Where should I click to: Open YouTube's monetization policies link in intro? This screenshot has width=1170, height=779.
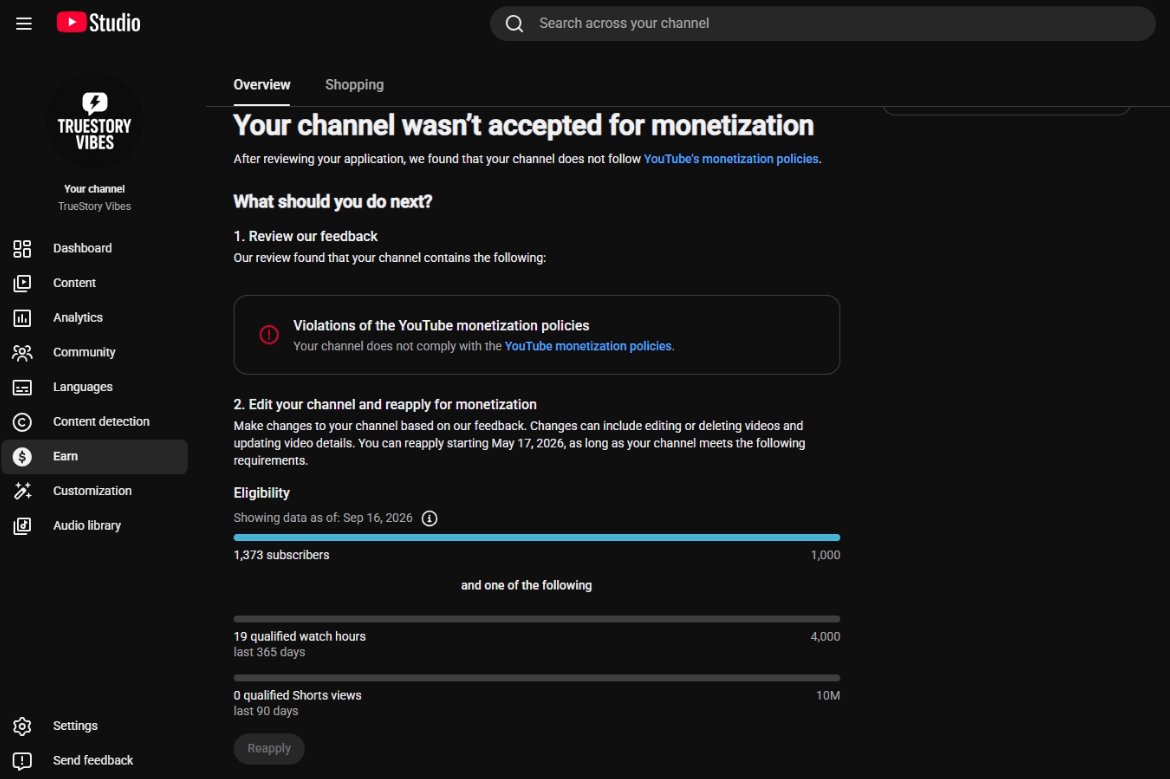pyautogui.click(x=731, y=159)
